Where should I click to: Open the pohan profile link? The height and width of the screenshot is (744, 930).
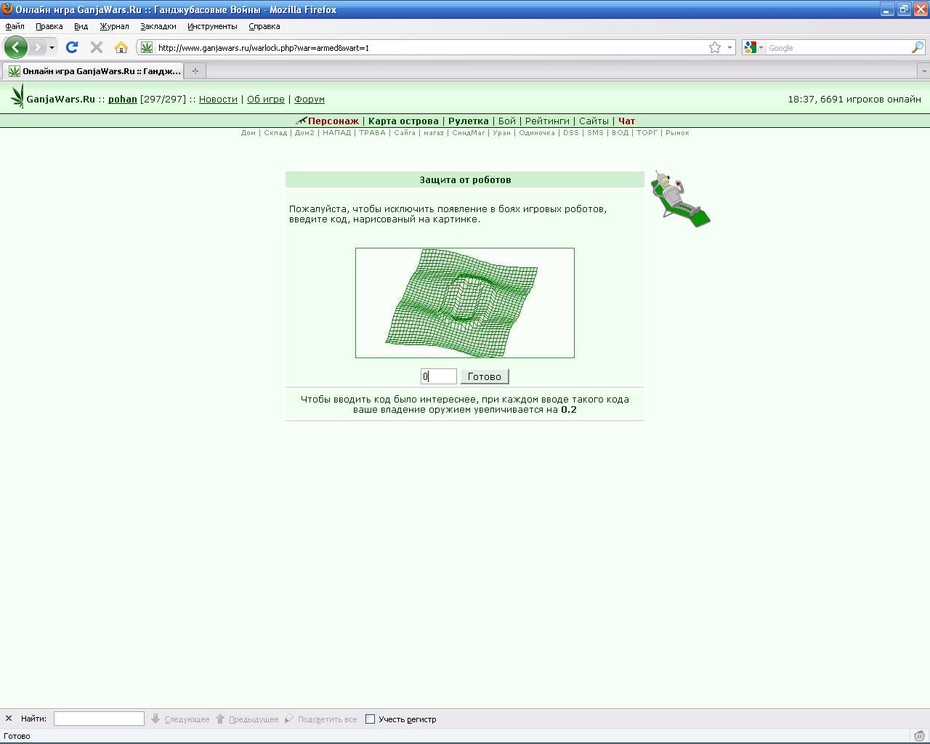(122, 99)
